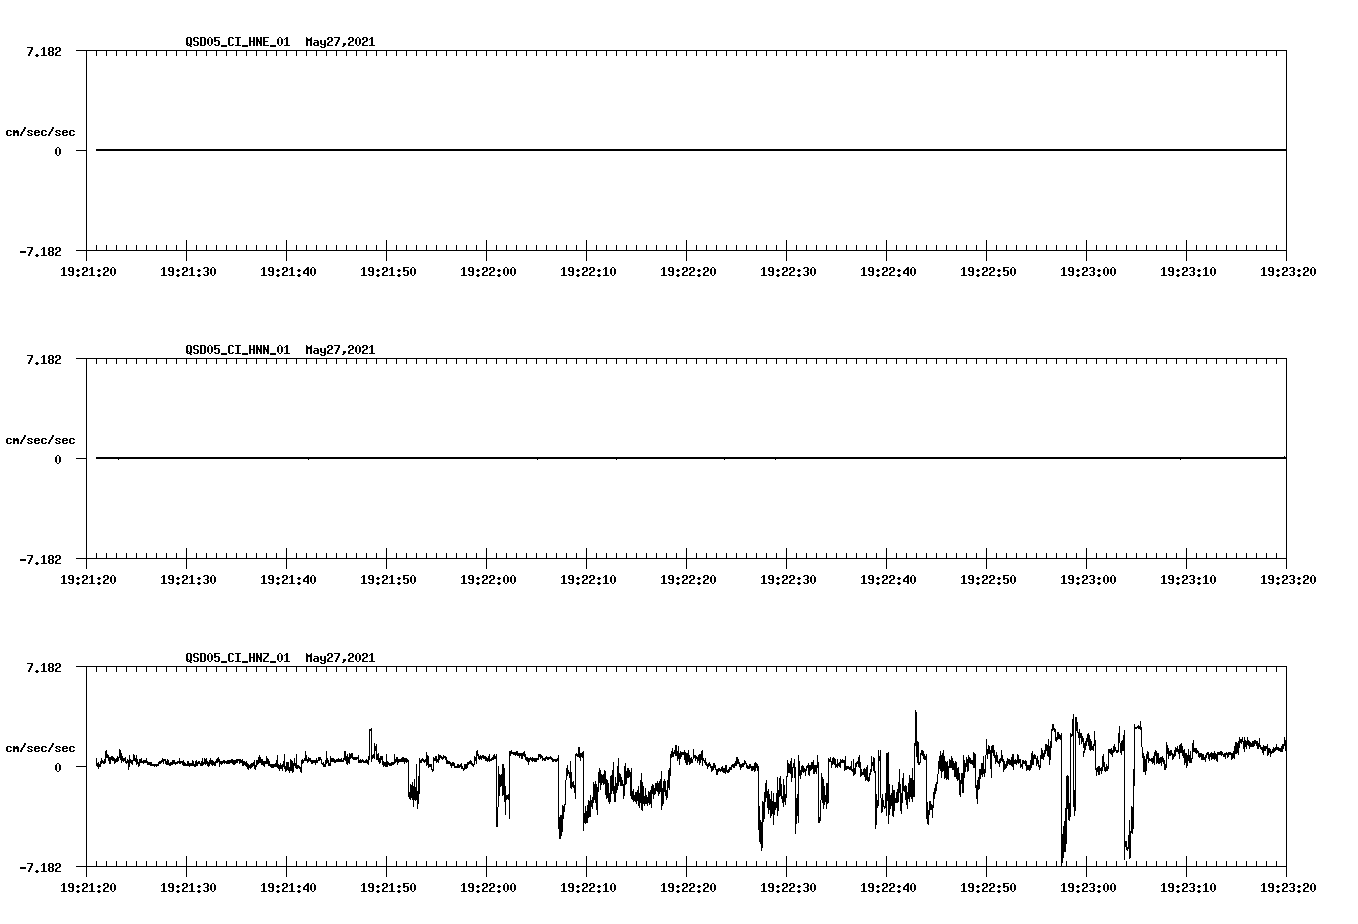Image resolution: width=1358 pixels, height=924 pixels.
Task: Click the 19:21:50 time label under HNE plot
Action: [x=388, y=270]
